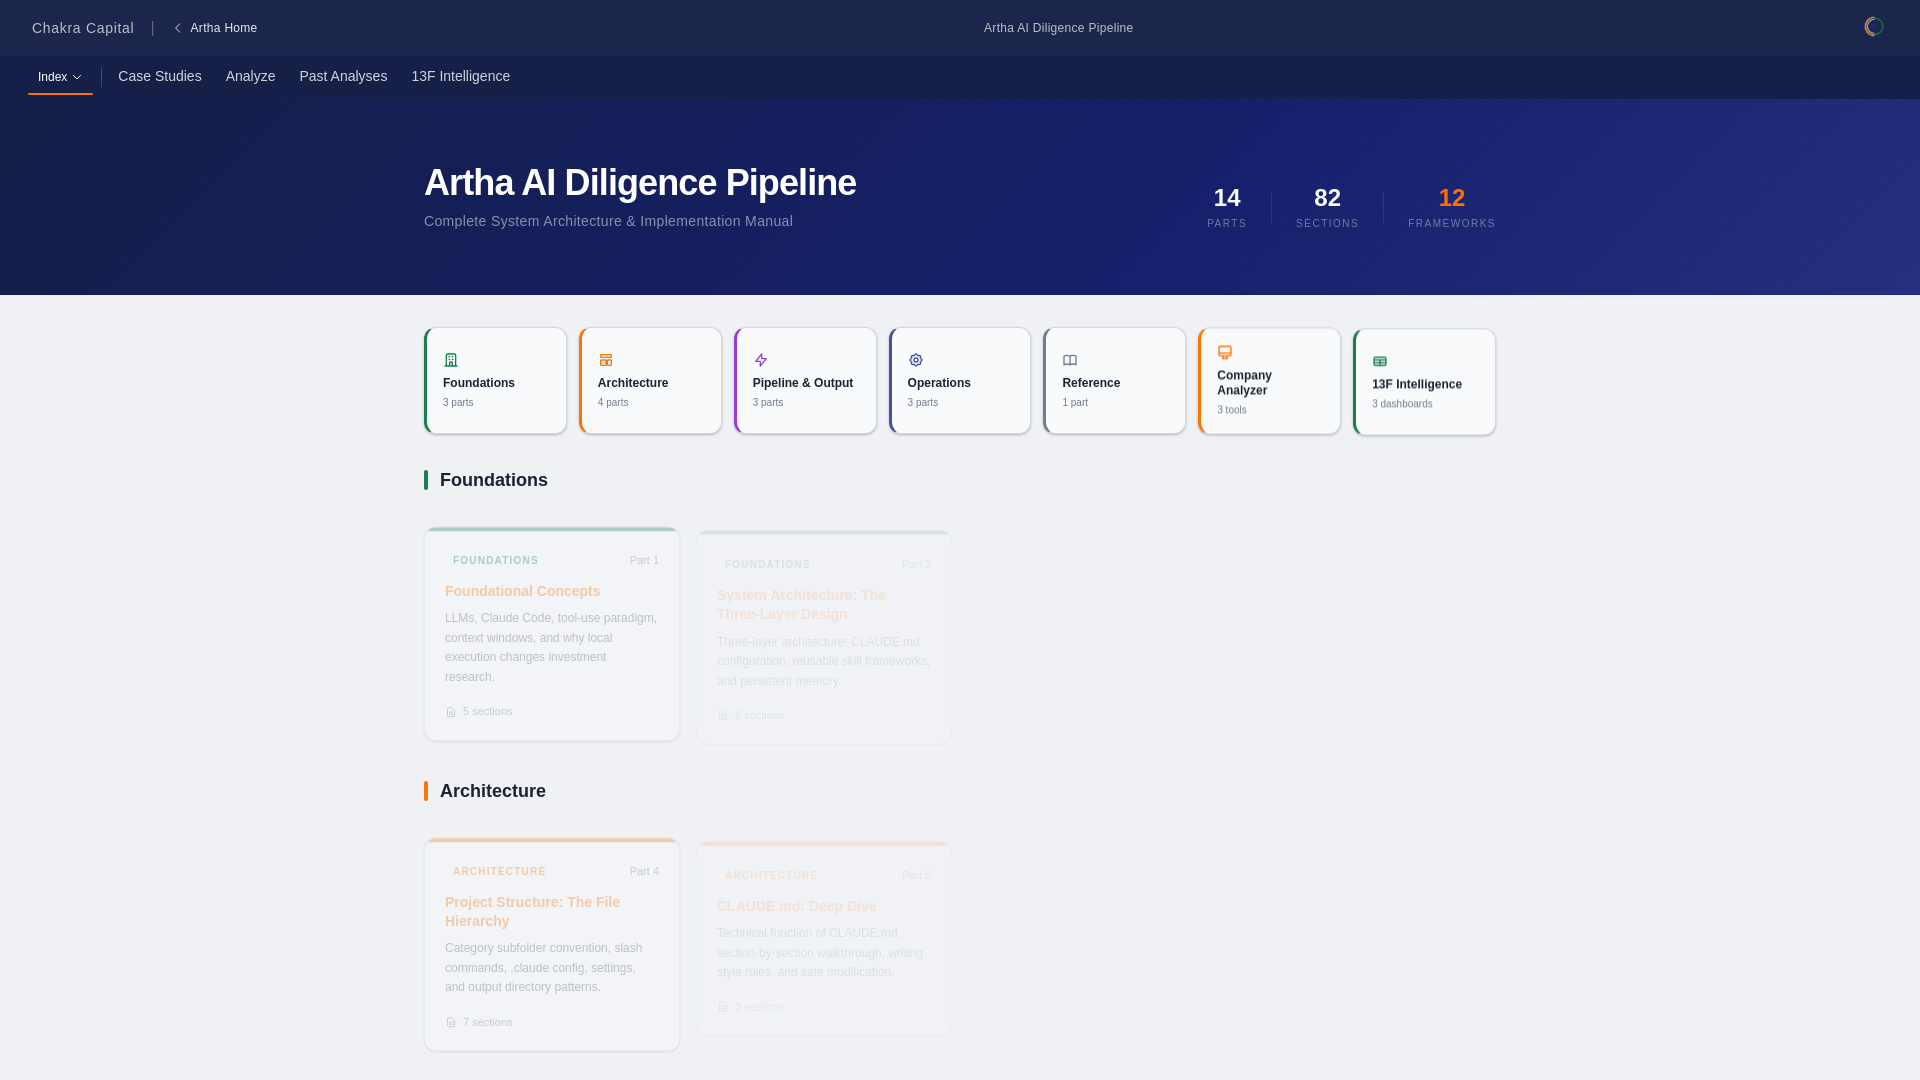Open the Reference 1 part card
The height and width of the screenshot is (1080, 1920).
[1114, 381]
